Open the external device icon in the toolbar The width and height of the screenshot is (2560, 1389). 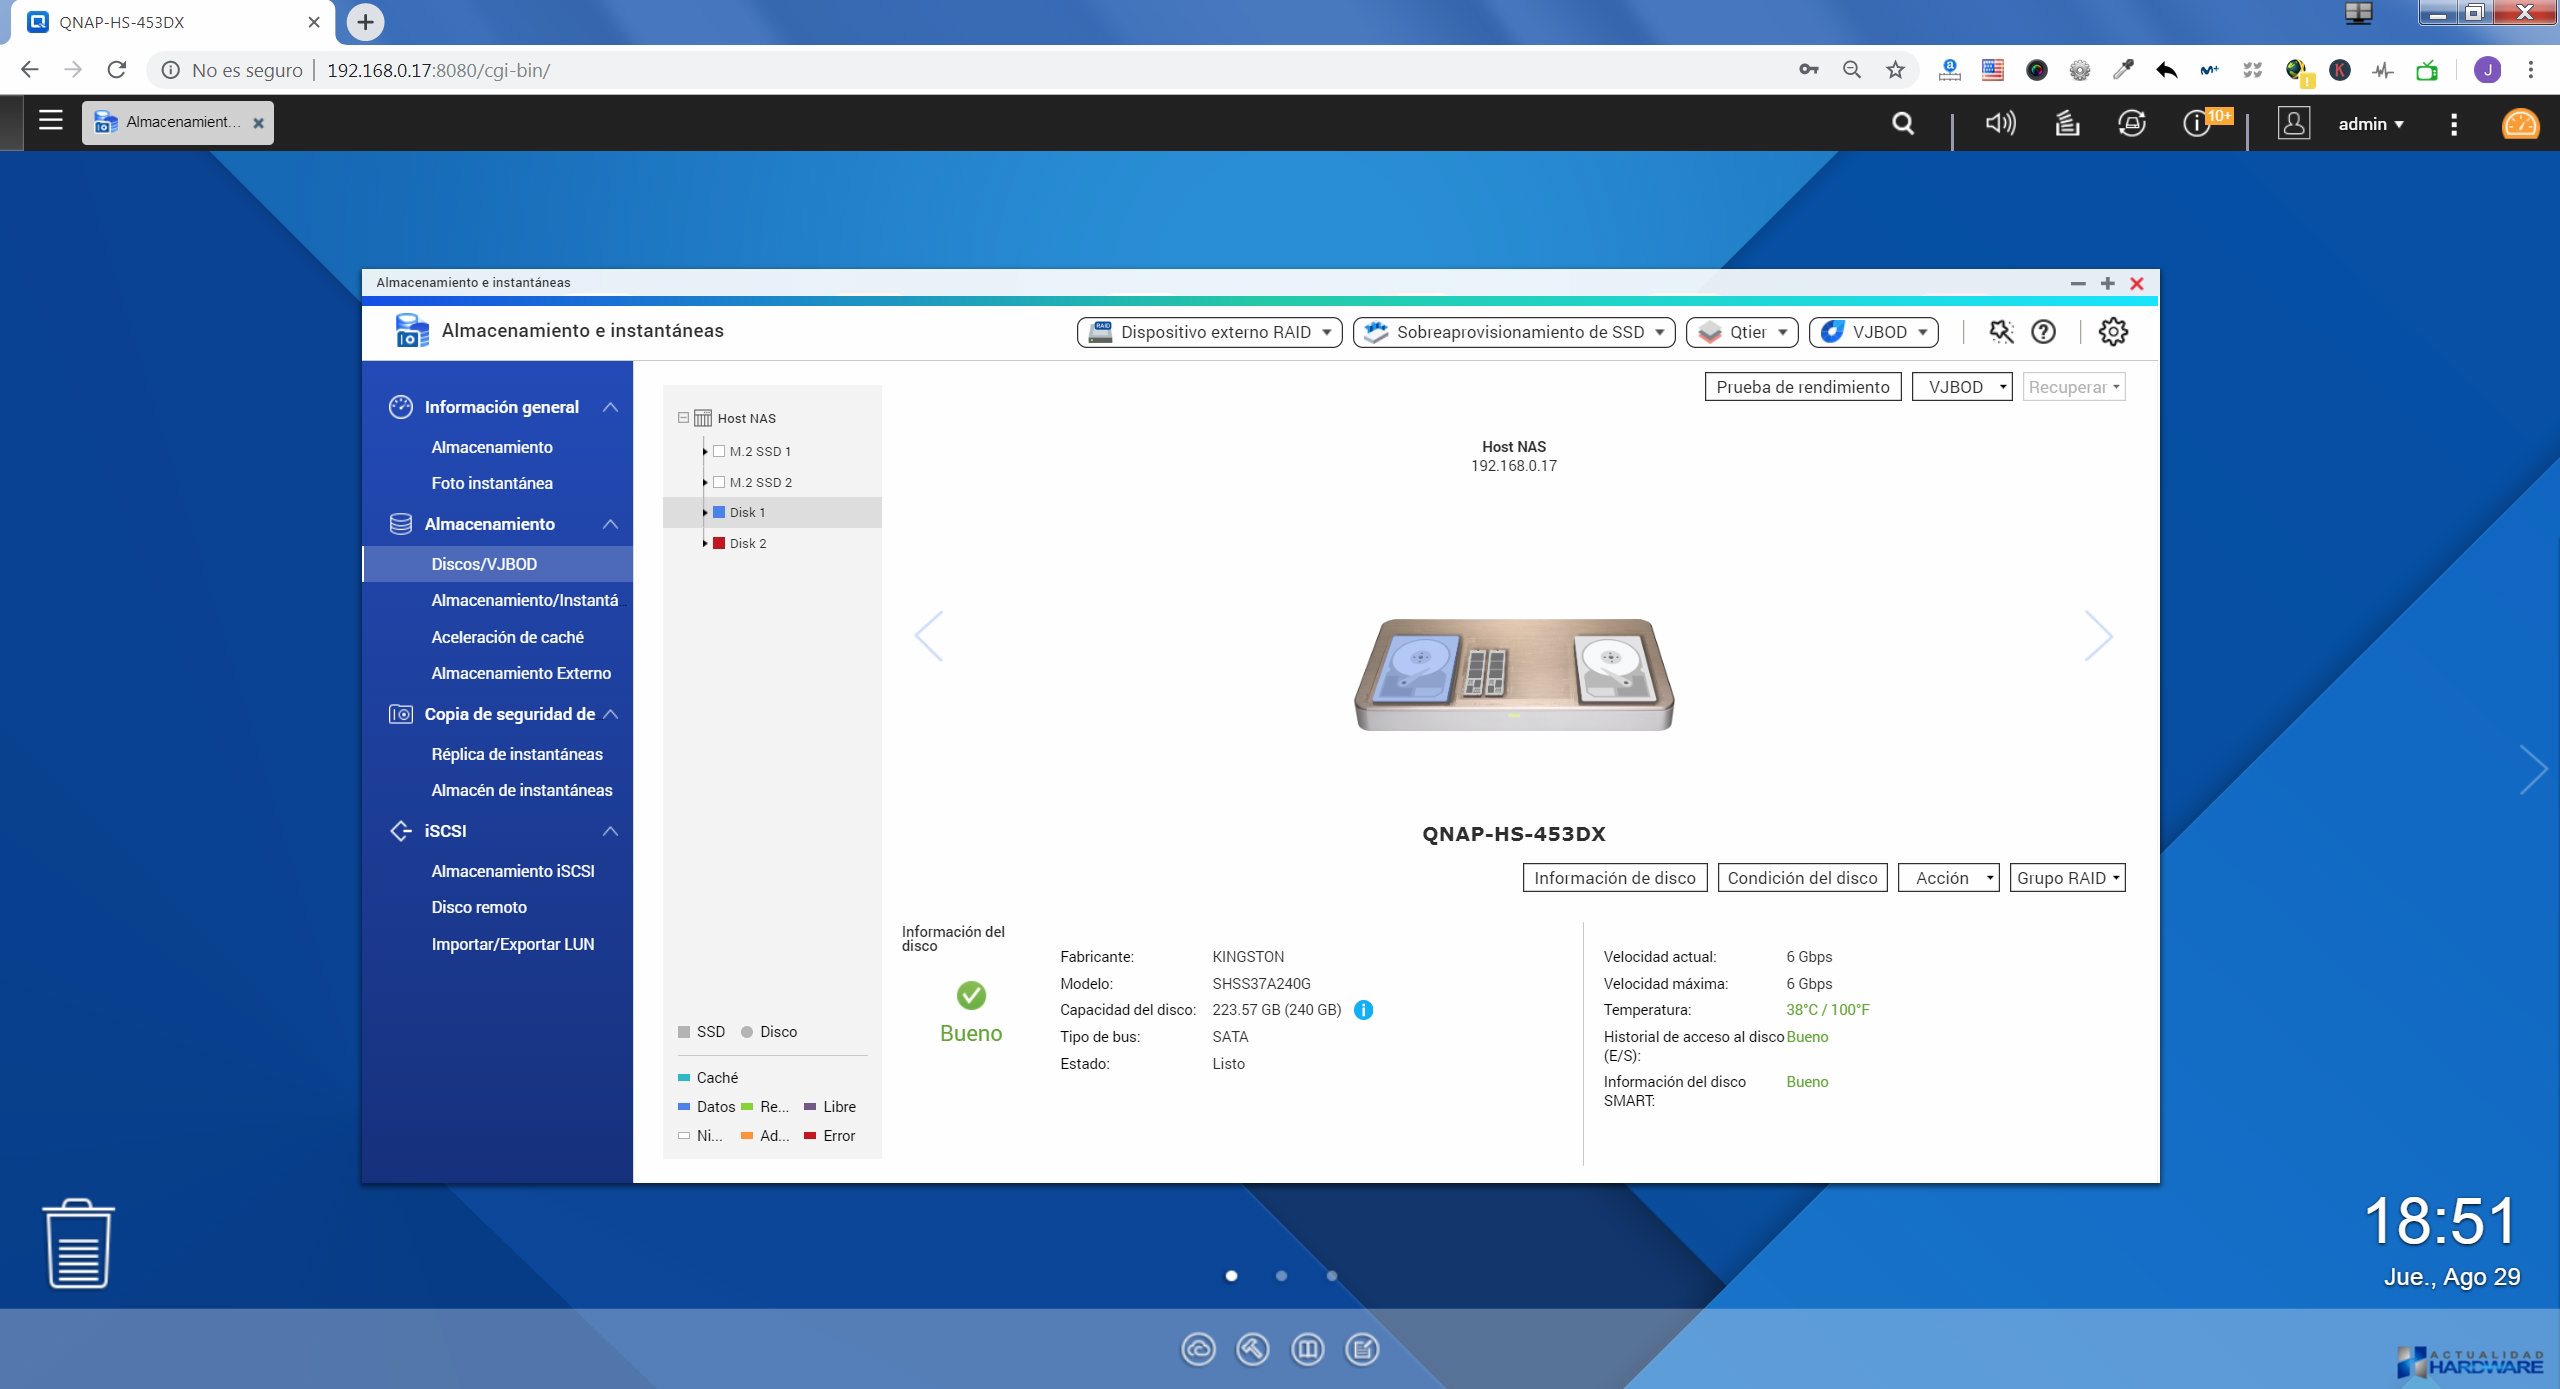pyautogui.click(x=2131, y=123)
